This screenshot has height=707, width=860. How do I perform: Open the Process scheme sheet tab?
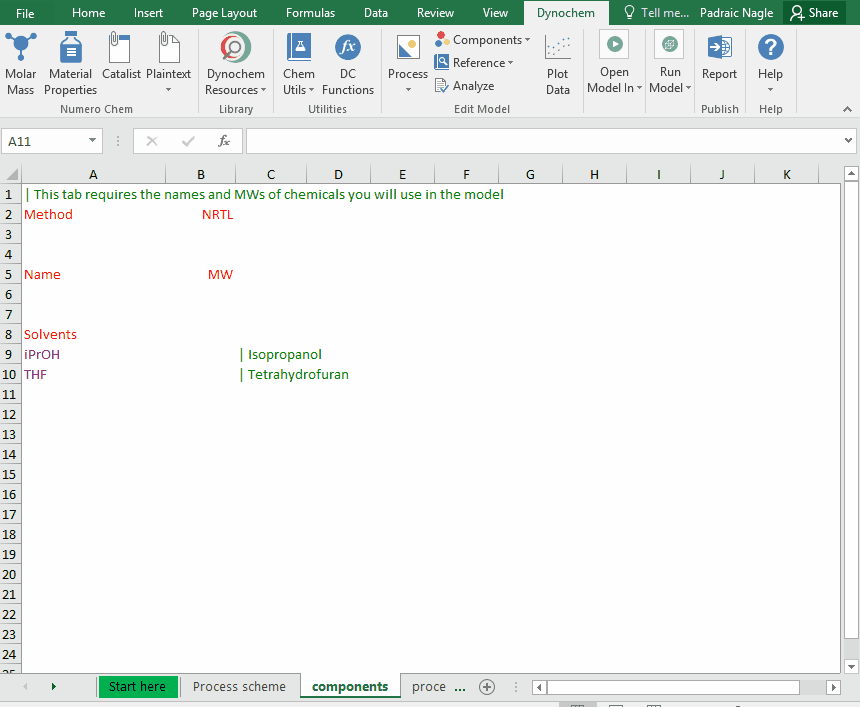(239, 686)
